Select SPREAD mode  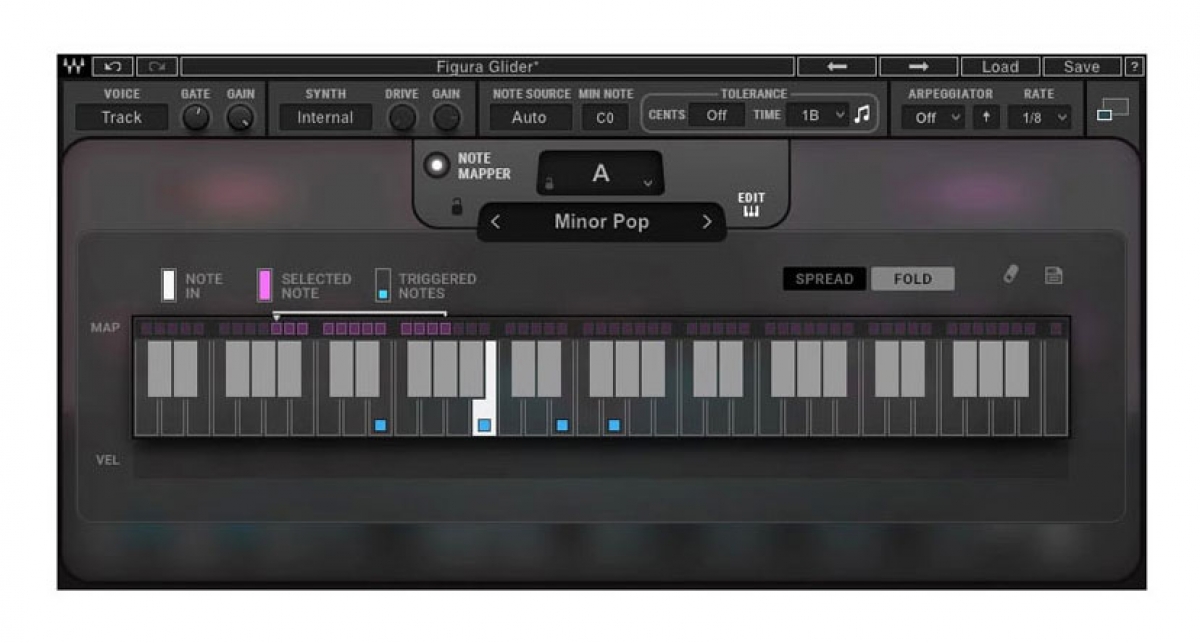click(x=825, y=279)
